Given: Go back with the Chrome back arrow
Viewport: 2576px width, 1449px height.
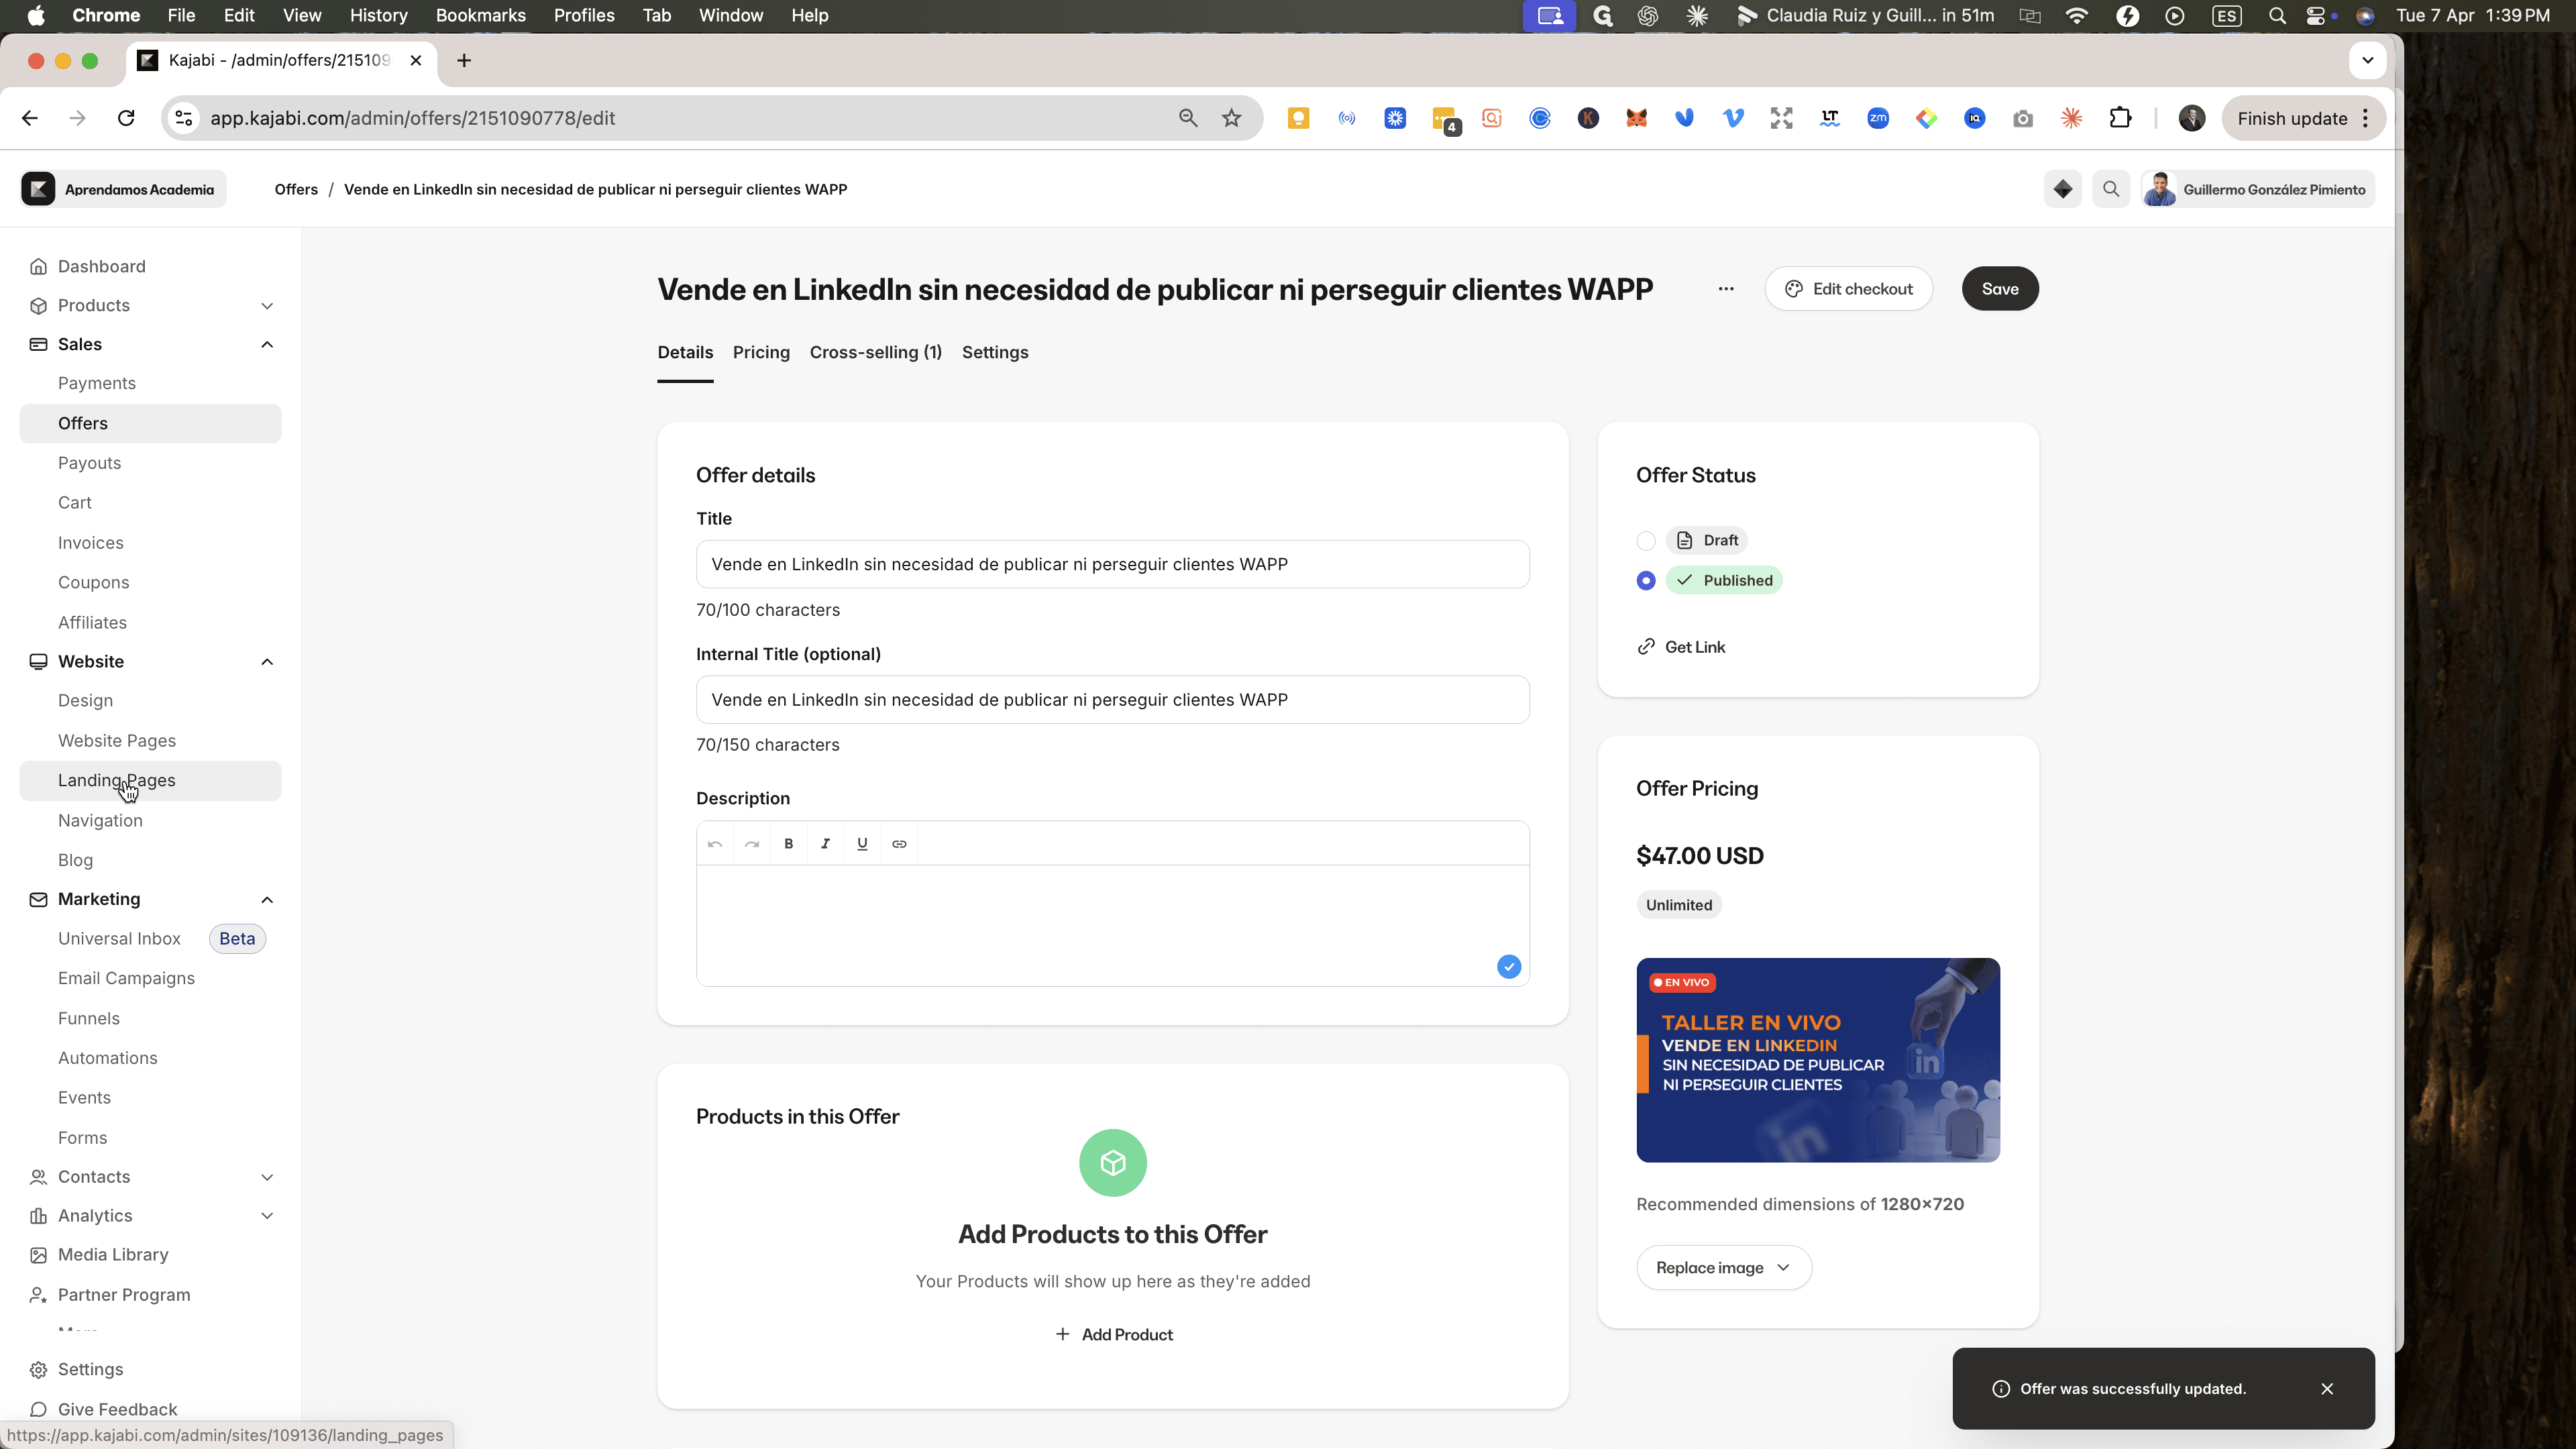Looking at the screenshot, I should tap(30, 118).
